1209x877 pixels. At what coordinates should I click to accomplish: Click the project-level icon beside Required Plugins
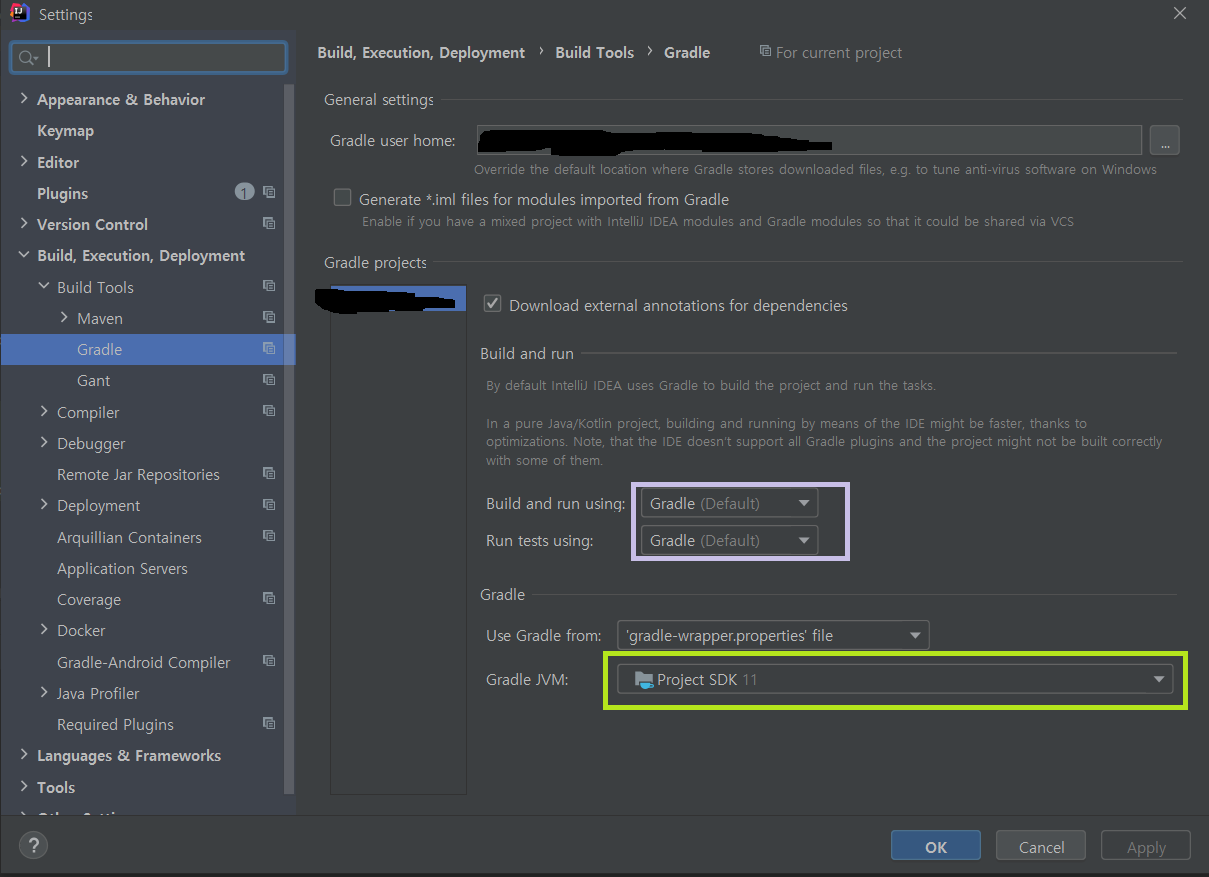pyautogui.click(x=269, y=723)
